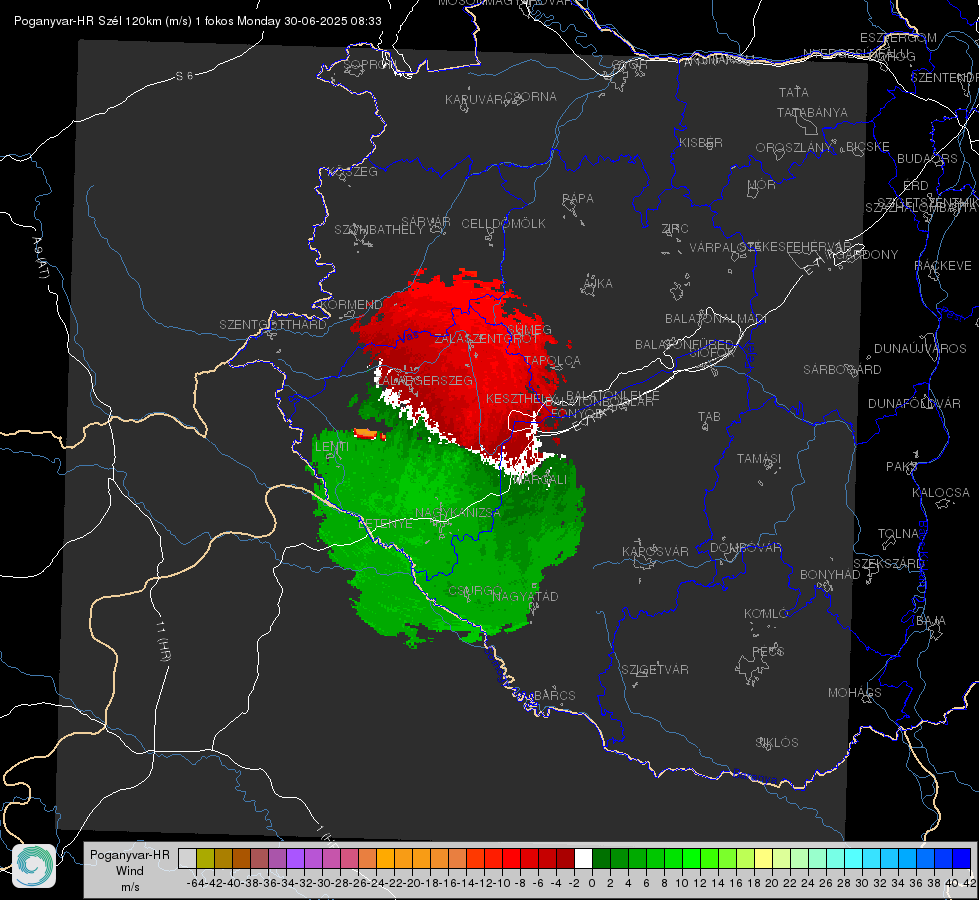979x900 pixels.
Task: Click the CELLDOMOLK city label
Action: (x=504, y=224)
